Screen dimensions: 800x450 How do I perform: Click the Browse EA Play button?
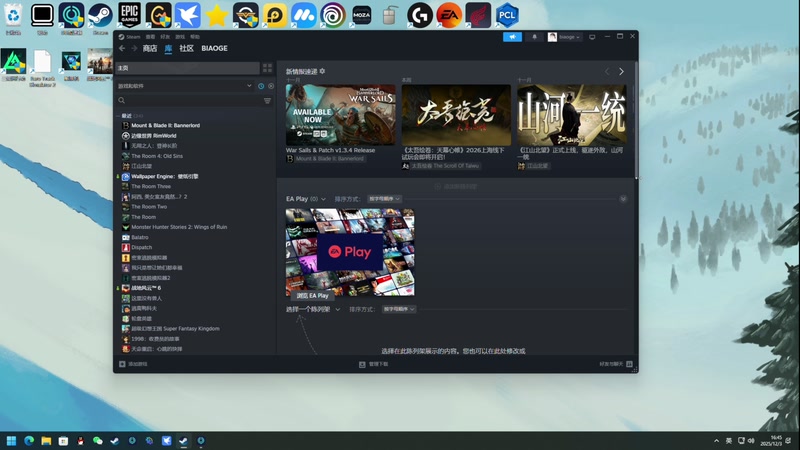pos(312,295)
